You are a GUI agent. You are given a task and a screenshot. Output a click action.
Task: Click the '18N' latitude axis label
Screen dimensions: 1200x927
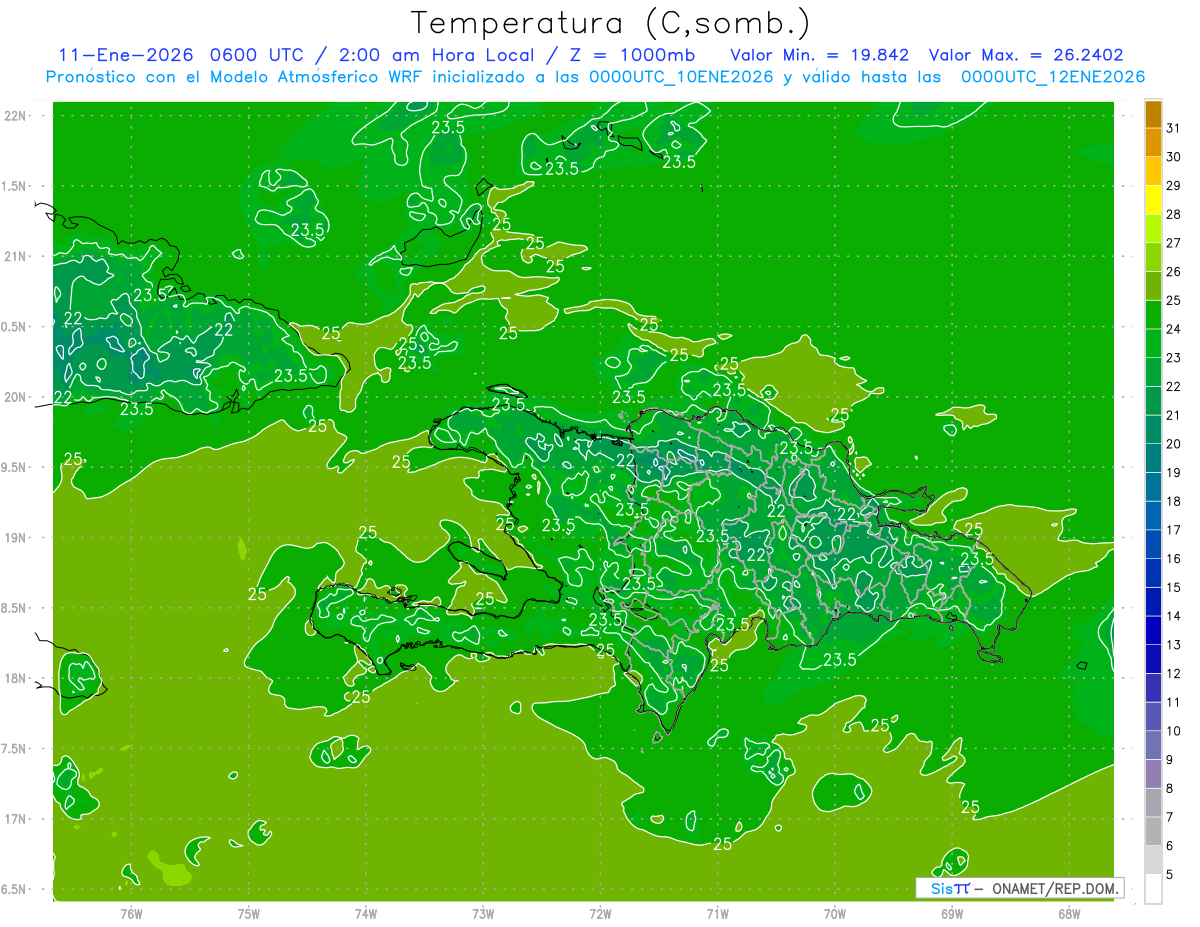coord(16,678)
